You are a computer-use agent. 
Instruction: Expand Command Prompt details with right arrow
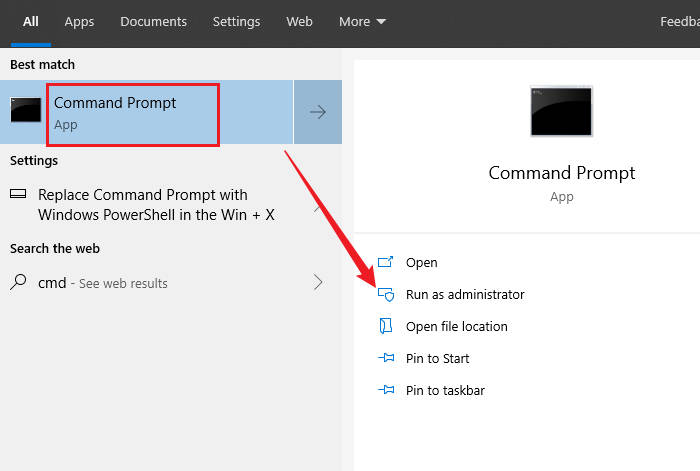tap(318, 112)
